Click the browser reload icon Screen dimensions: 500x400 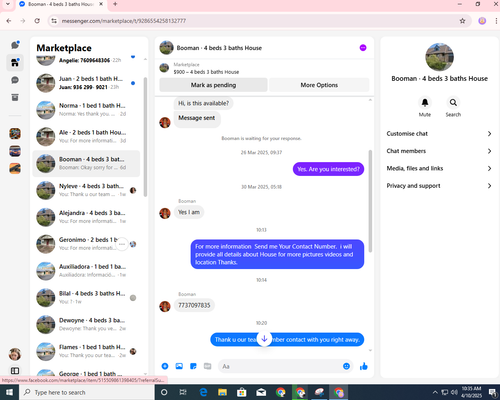pyautogui.click(x=37, y=21)
